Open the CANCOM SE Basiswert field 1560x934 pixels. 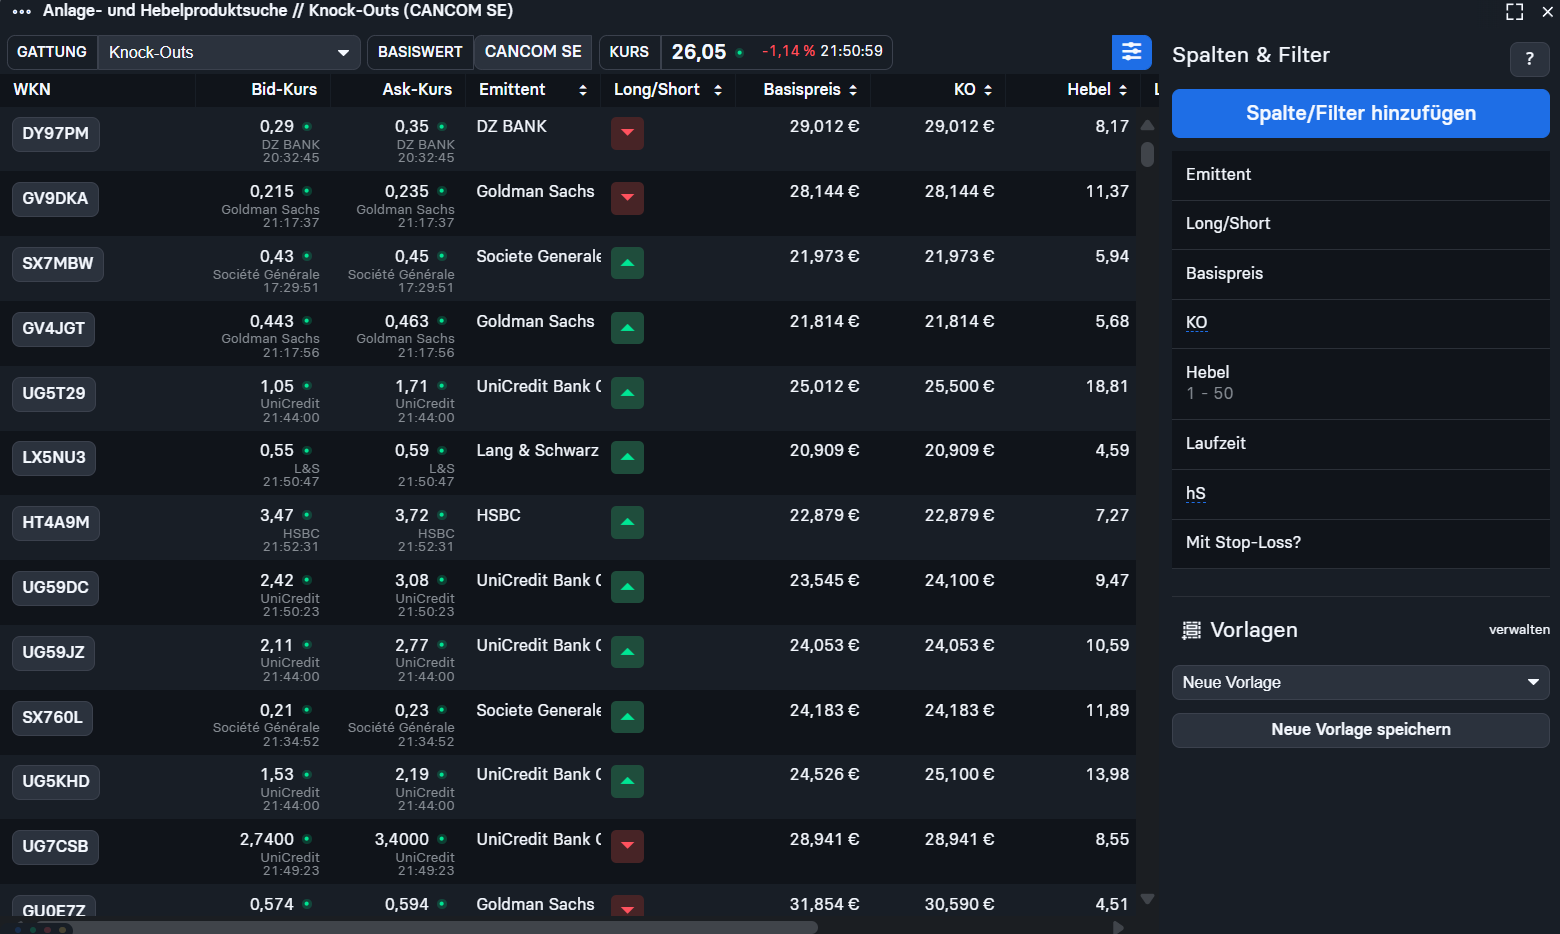click(533, 52)
